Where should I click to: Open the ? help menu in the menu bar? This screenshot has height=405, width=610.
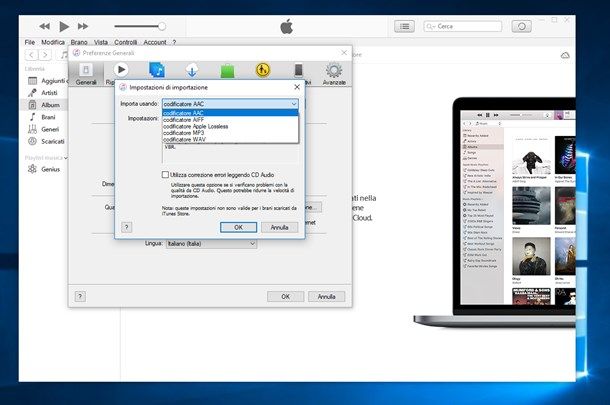(x=174, y=42)
